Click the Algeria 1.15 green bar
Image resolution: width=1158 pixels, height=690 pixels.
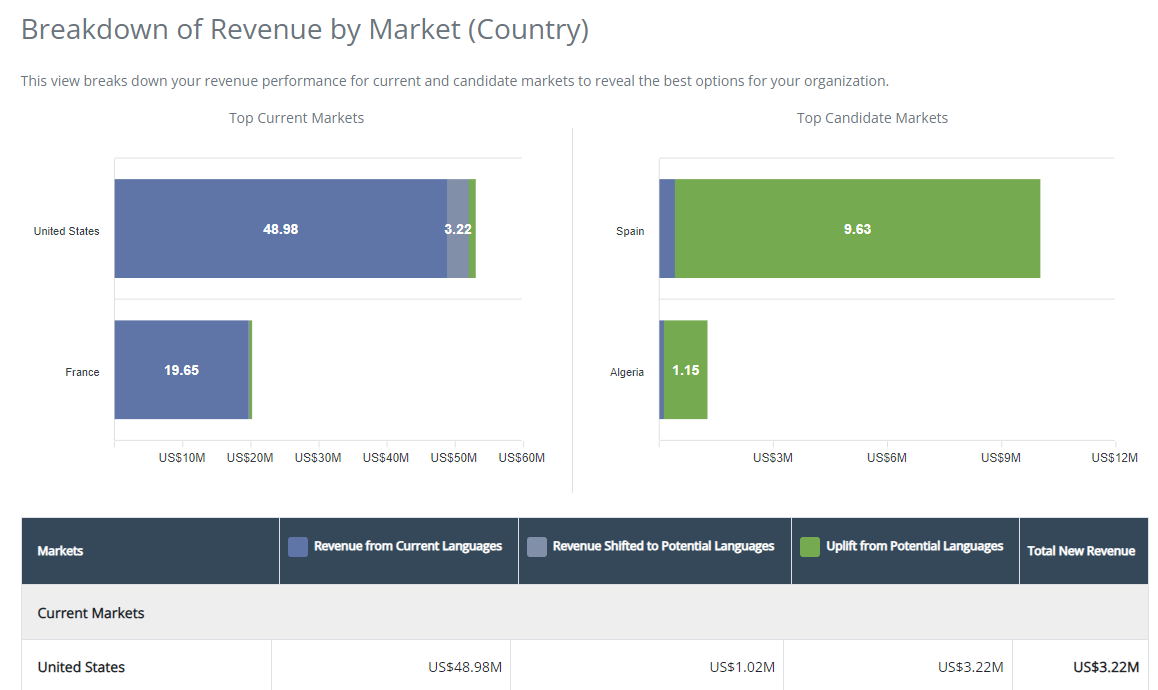click(686, 370)
